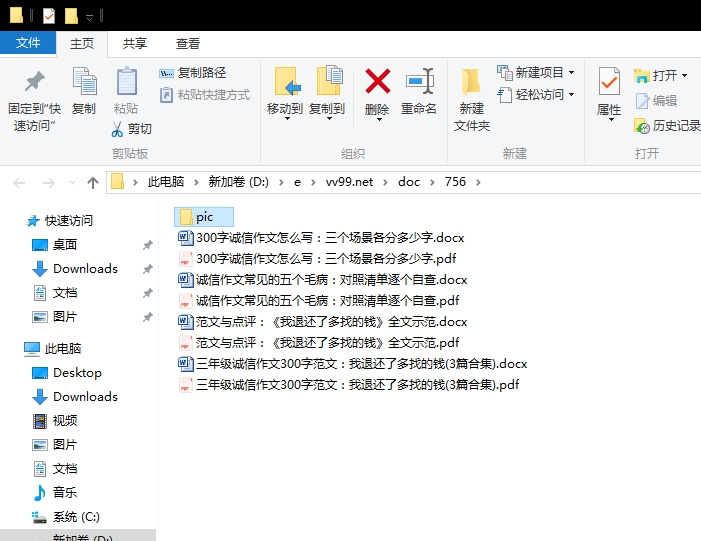Screen dimensions: 701x541
Task: Click vv99.net in the address path
Action: click(349, 182)
